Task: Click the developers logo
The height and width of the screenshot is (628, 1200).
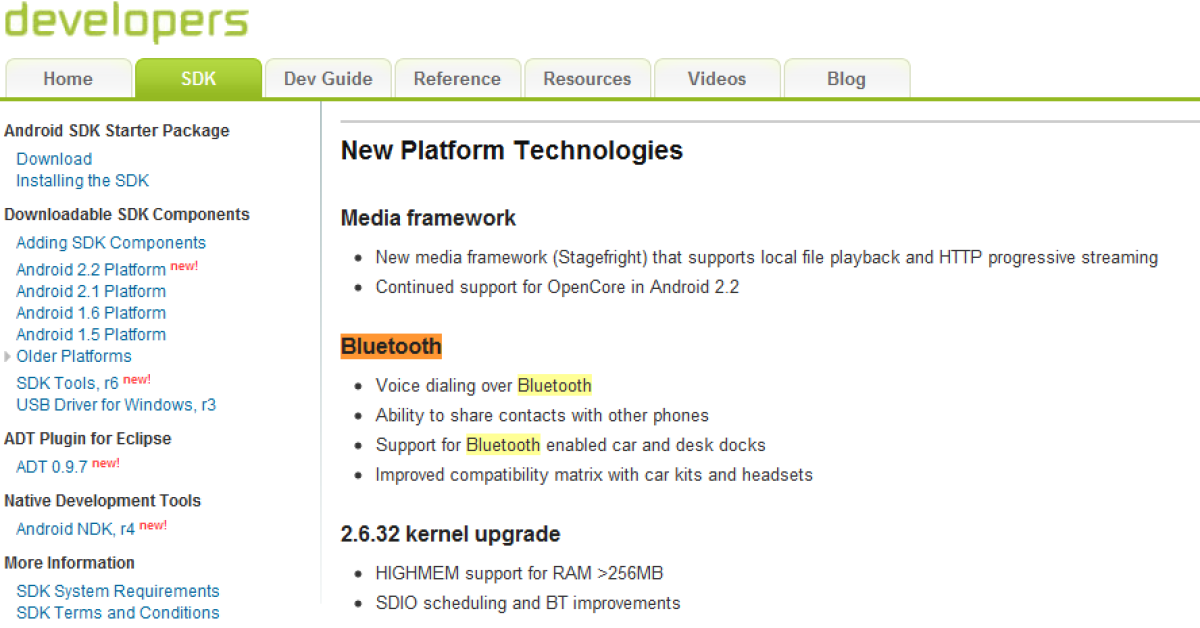Action: click(x=126, y=21)
